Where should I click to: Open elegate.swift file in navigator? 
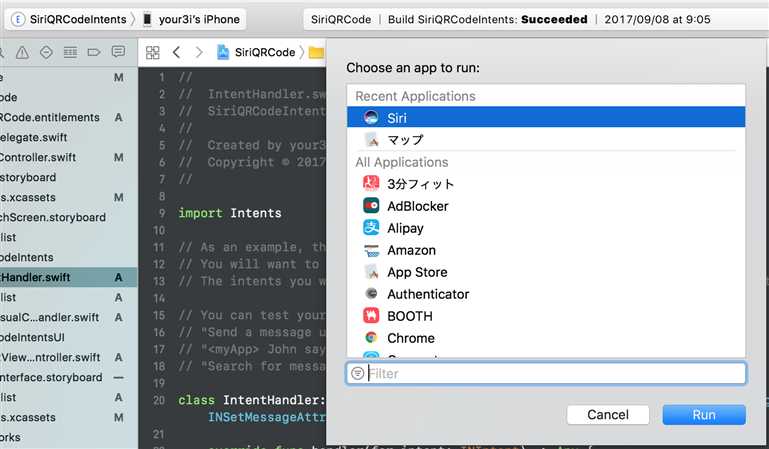tap(33, 138)
